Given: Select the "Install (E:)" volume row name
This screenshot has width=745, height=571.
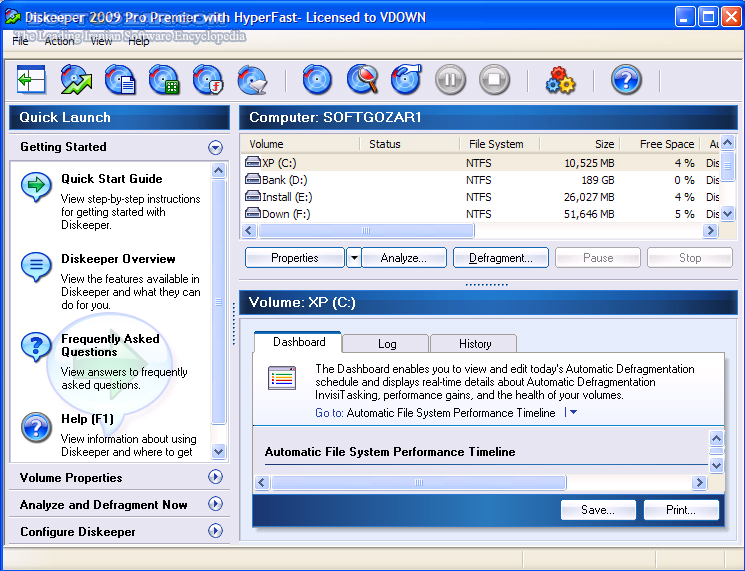Looking at the screenshot, I should (287, 197).
